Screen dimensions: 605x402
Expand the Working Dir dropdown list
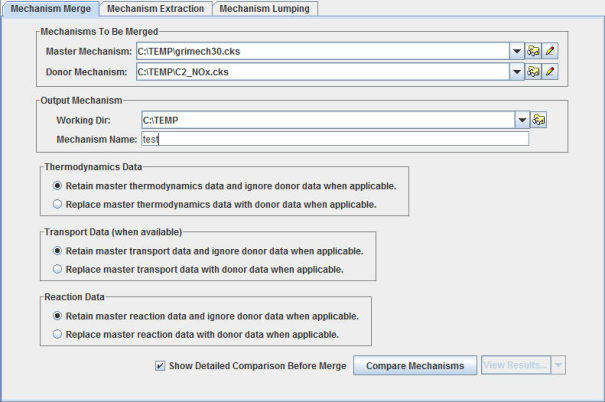click(x=522, y=120)
